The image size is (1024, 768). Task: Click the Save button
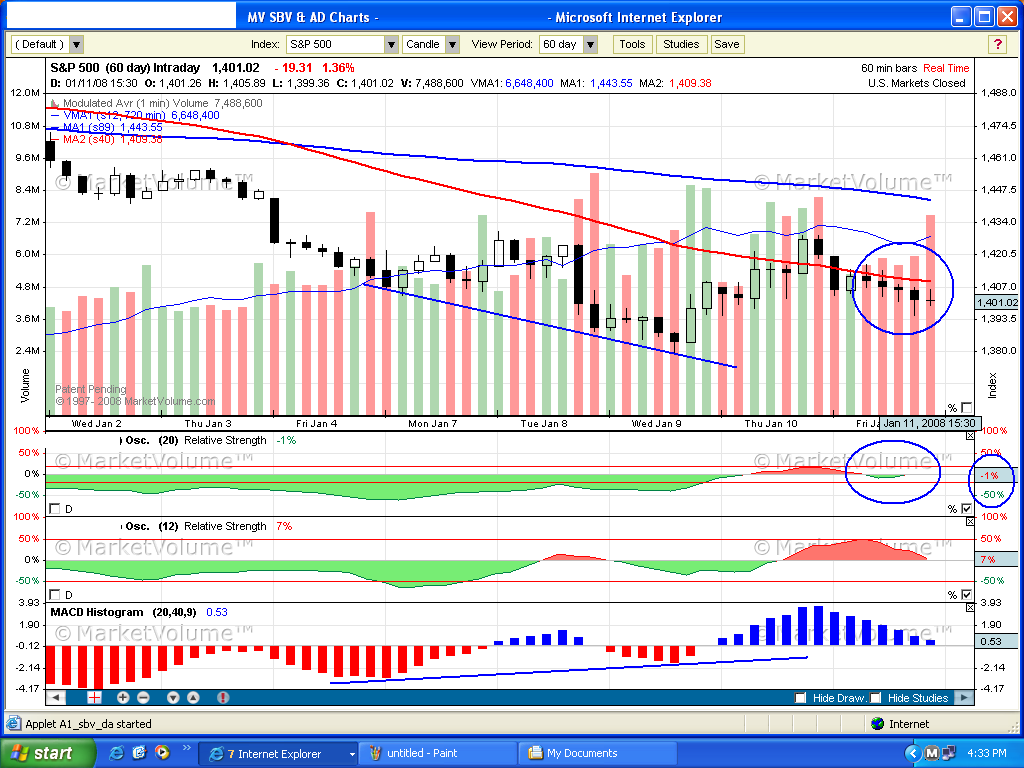pyautogui.click(x=727, y=44)
